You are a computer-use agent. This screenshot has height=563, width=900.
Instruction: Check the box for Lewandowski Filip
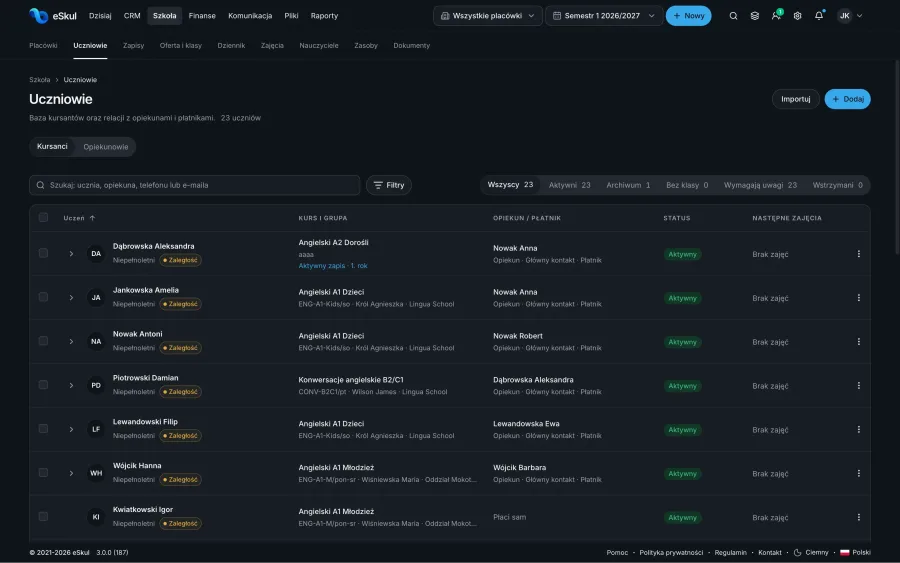point(43,429)
